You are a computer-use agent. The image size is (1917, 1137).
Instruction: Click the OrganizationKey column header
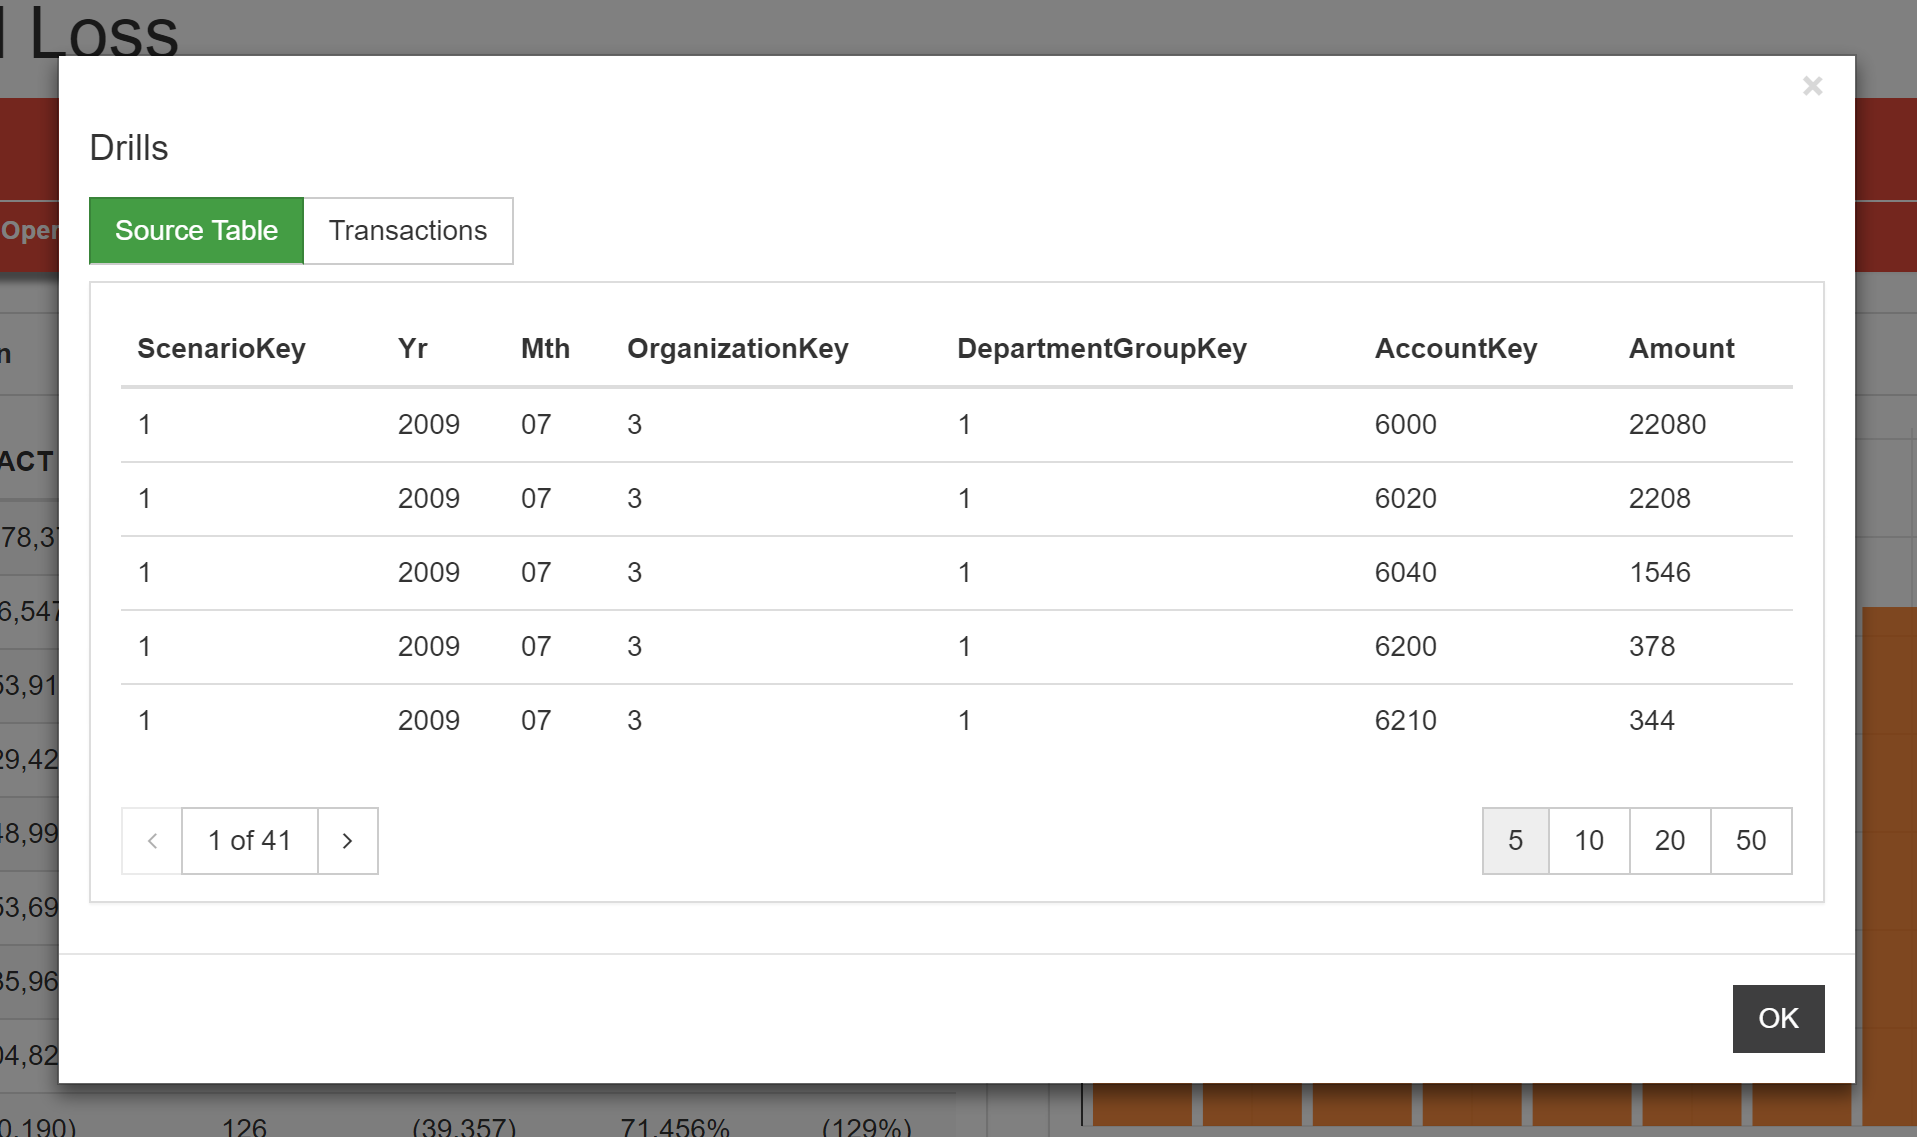(737, 349)
